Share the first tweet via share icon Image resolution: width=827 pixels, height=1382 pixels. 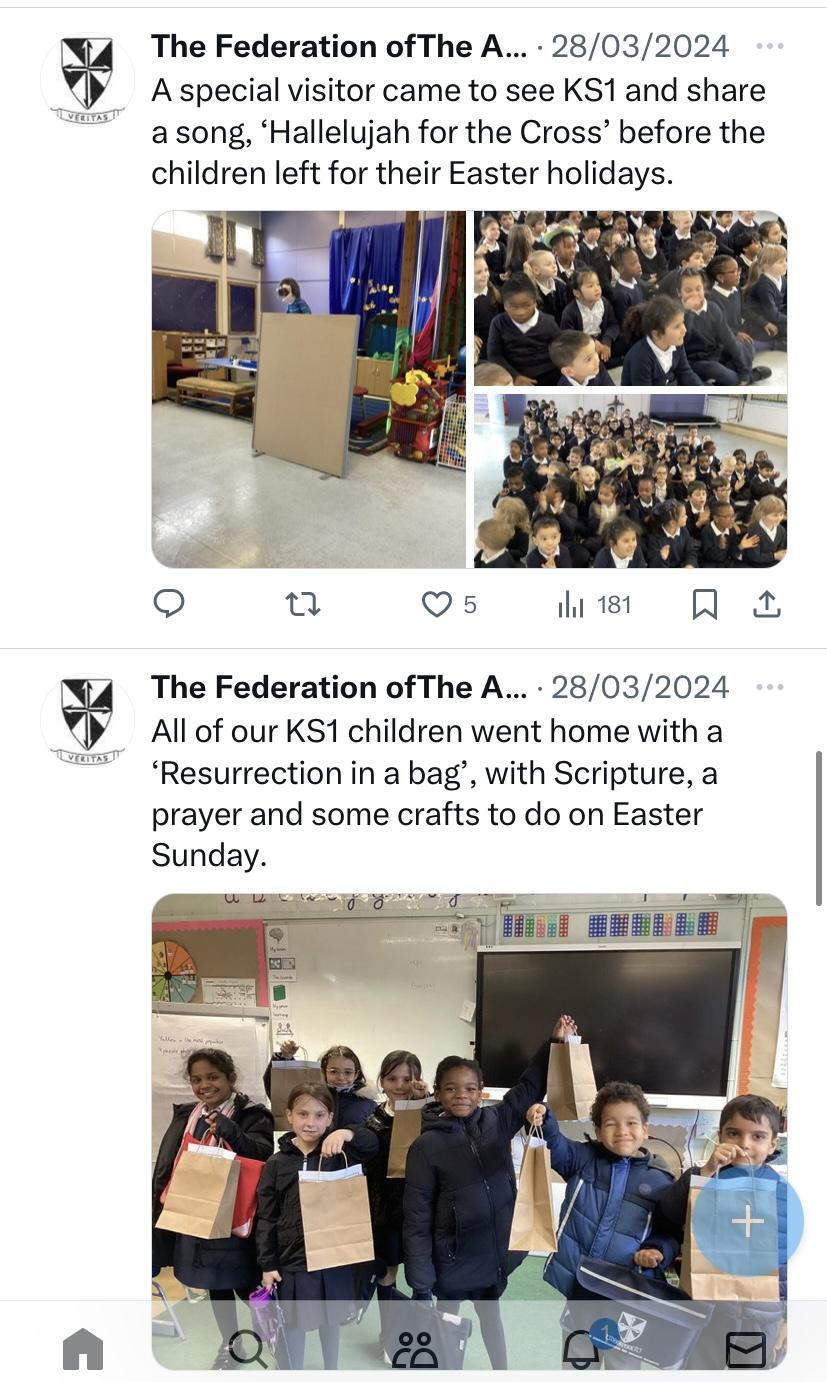pyautogui.click(x=766, y=604)
